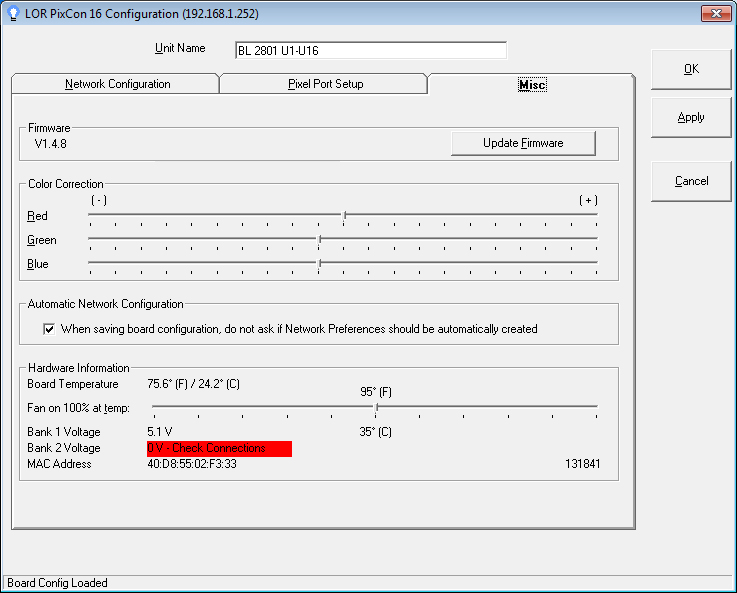Toggle the automatic Network Preferences checkbox

coord(49,329)
